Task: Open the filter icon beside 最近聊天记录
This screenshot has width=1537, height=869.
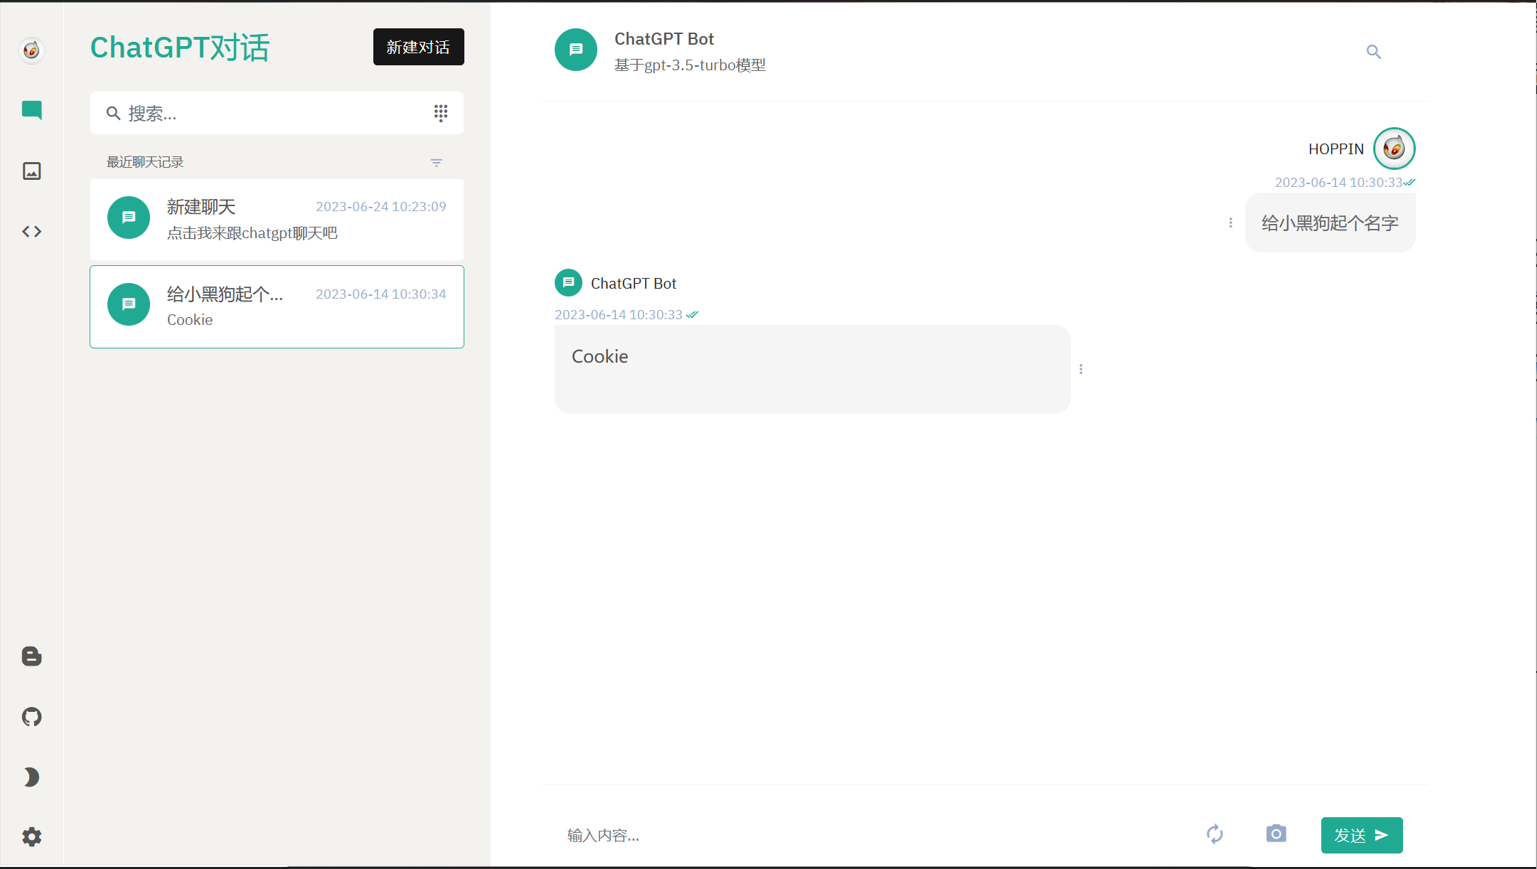Action: 437,162
